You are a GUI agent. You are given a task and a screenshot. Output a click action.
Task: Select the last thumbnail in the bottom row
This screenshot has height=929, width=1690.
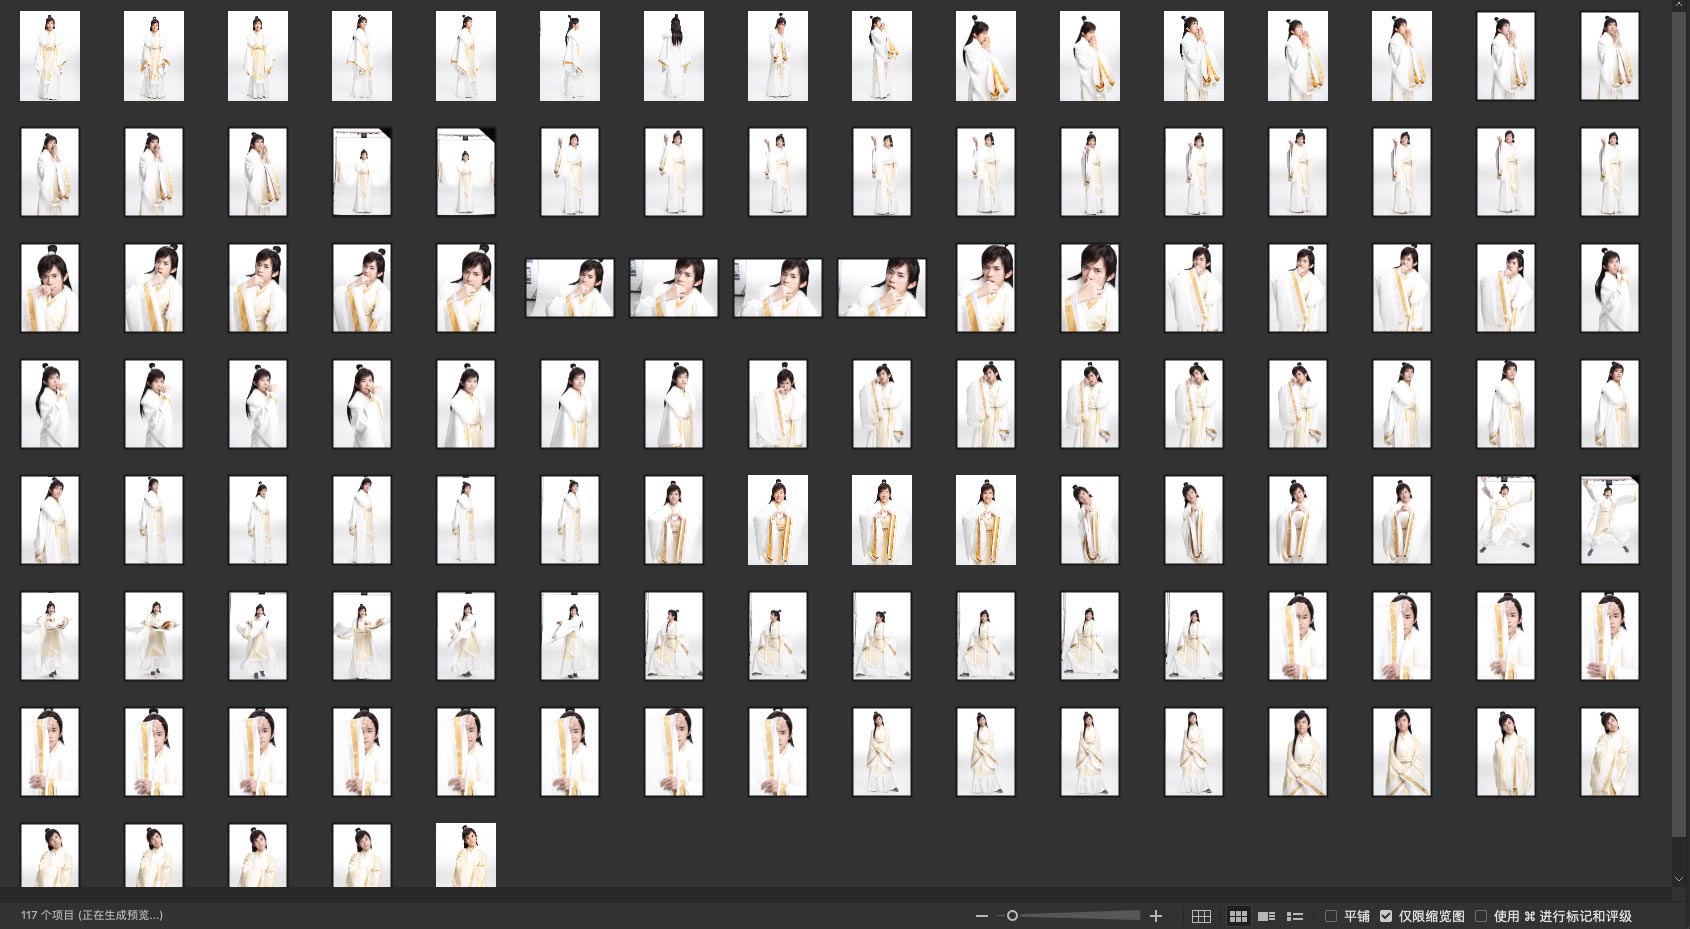click(466, 855)
